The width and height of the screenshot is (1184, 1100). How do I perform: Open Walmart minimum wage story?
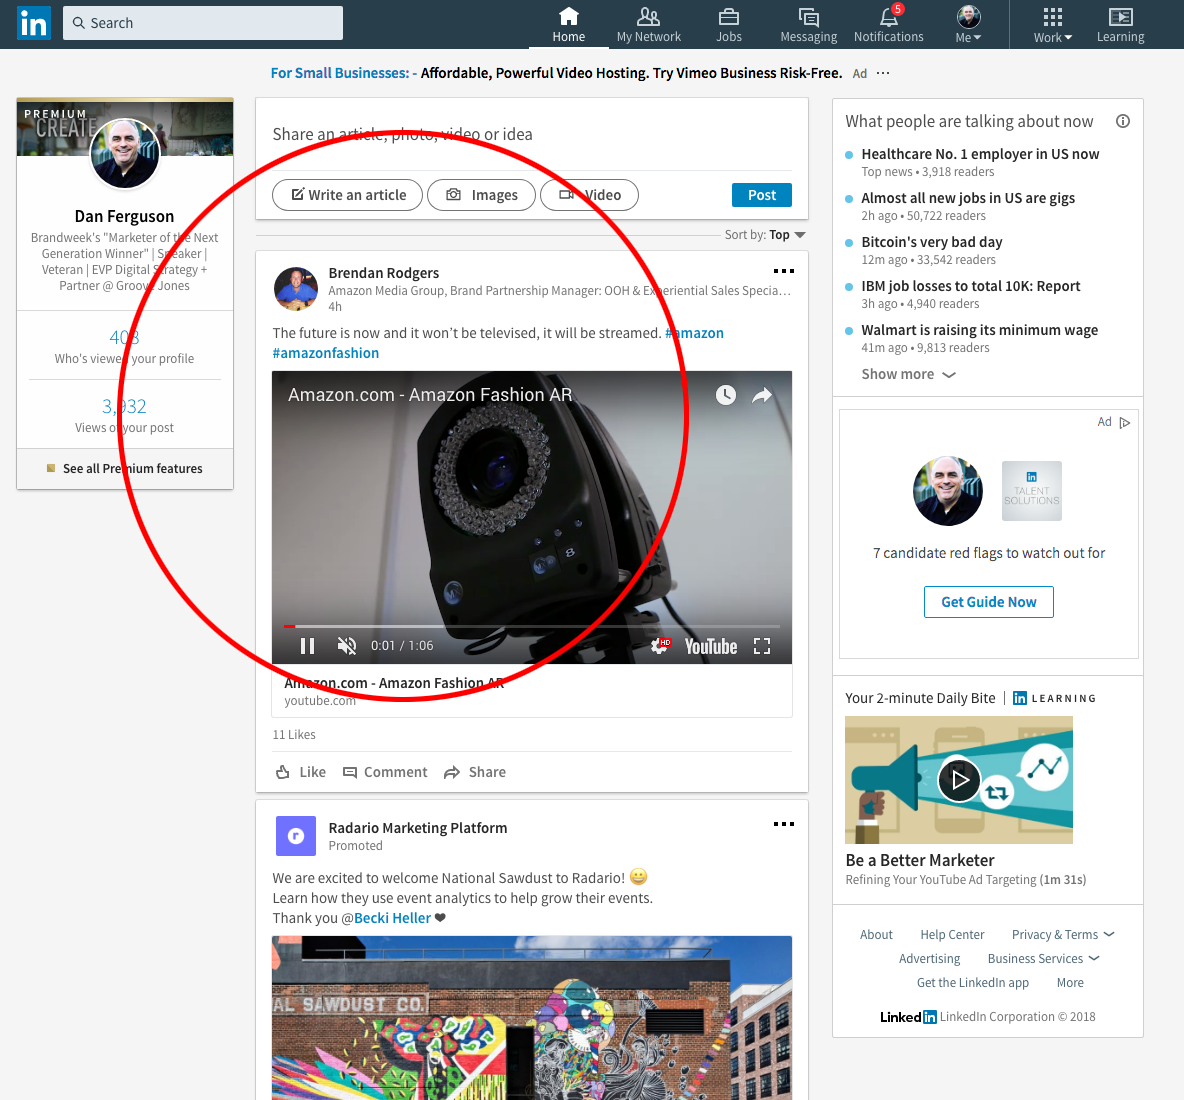click(x=979, y=330)
